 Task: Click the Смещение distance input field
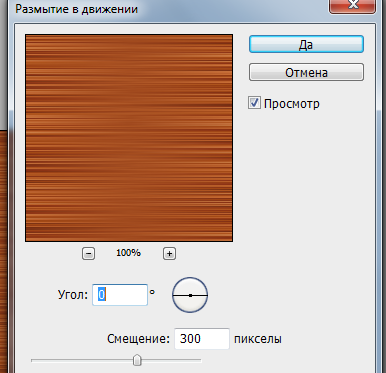coord(202,339)
